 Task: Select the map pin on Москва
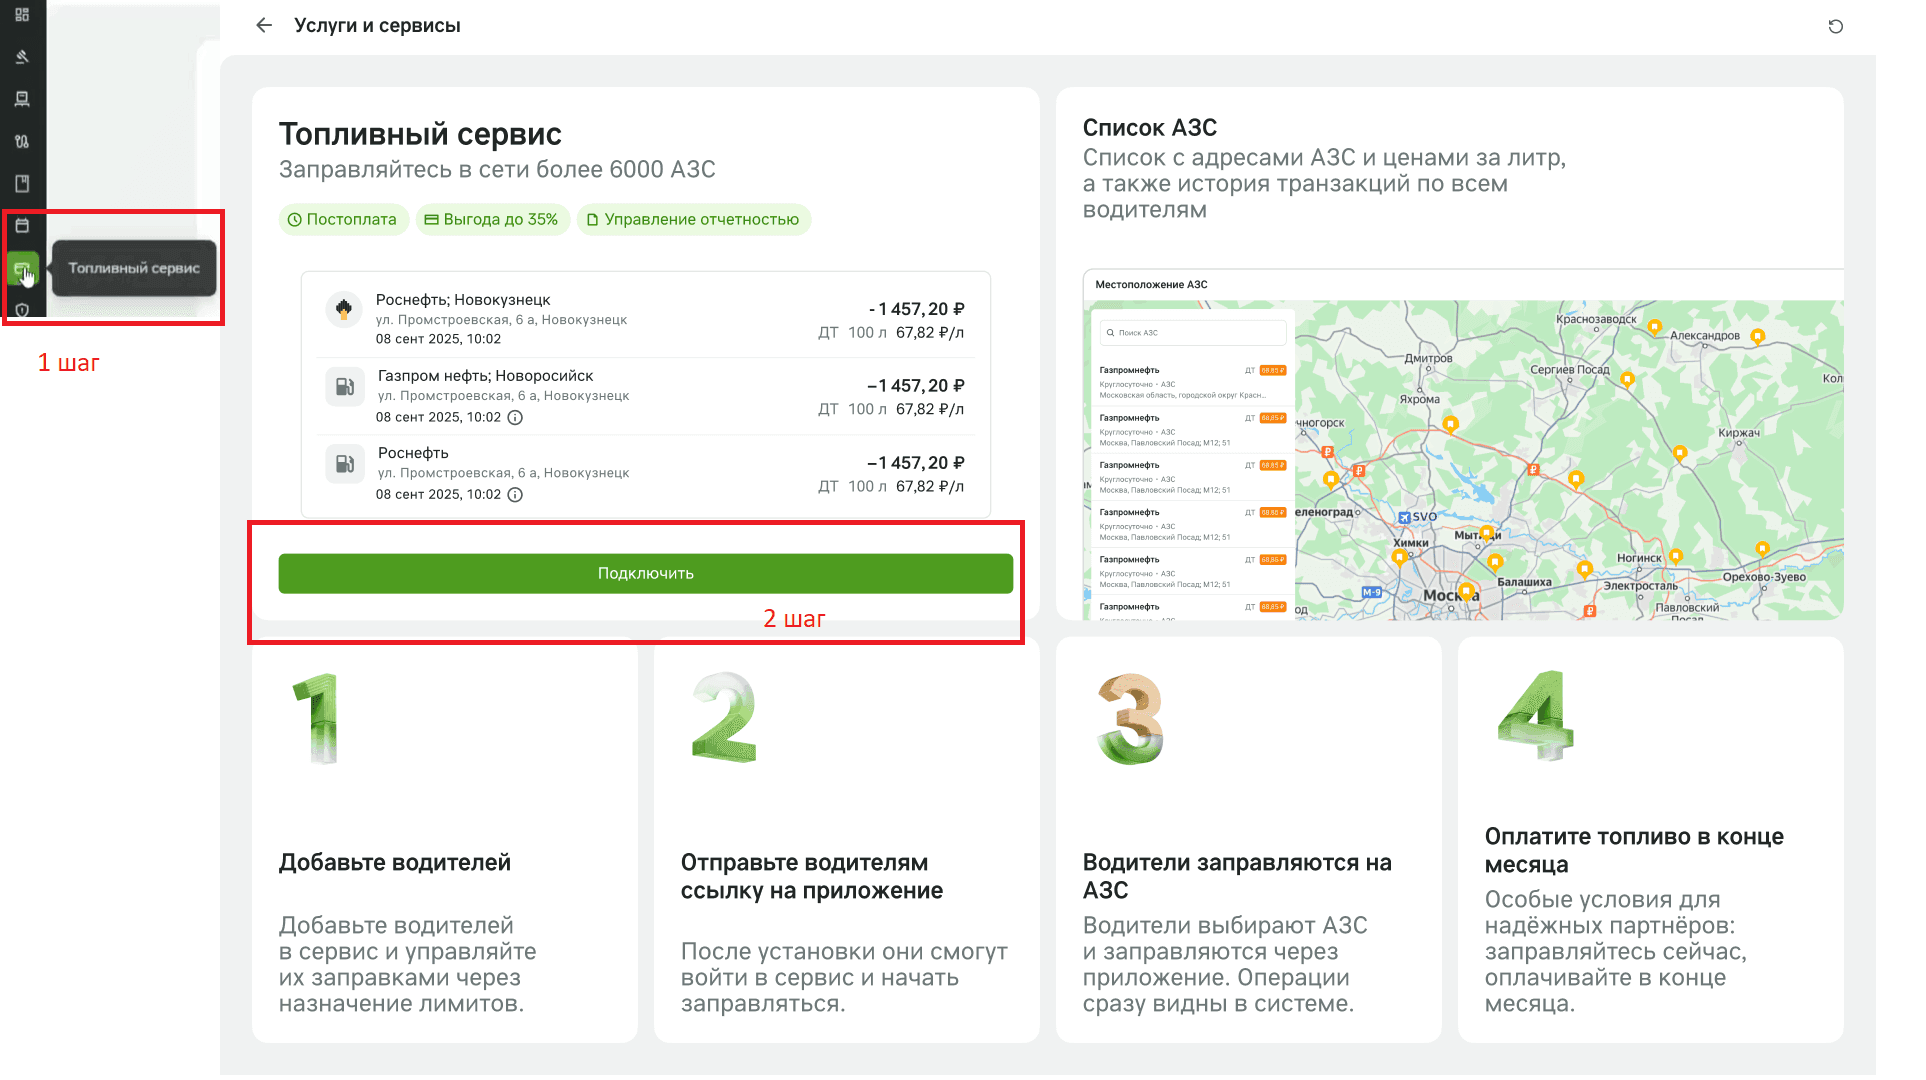[x=1466, y=591]
